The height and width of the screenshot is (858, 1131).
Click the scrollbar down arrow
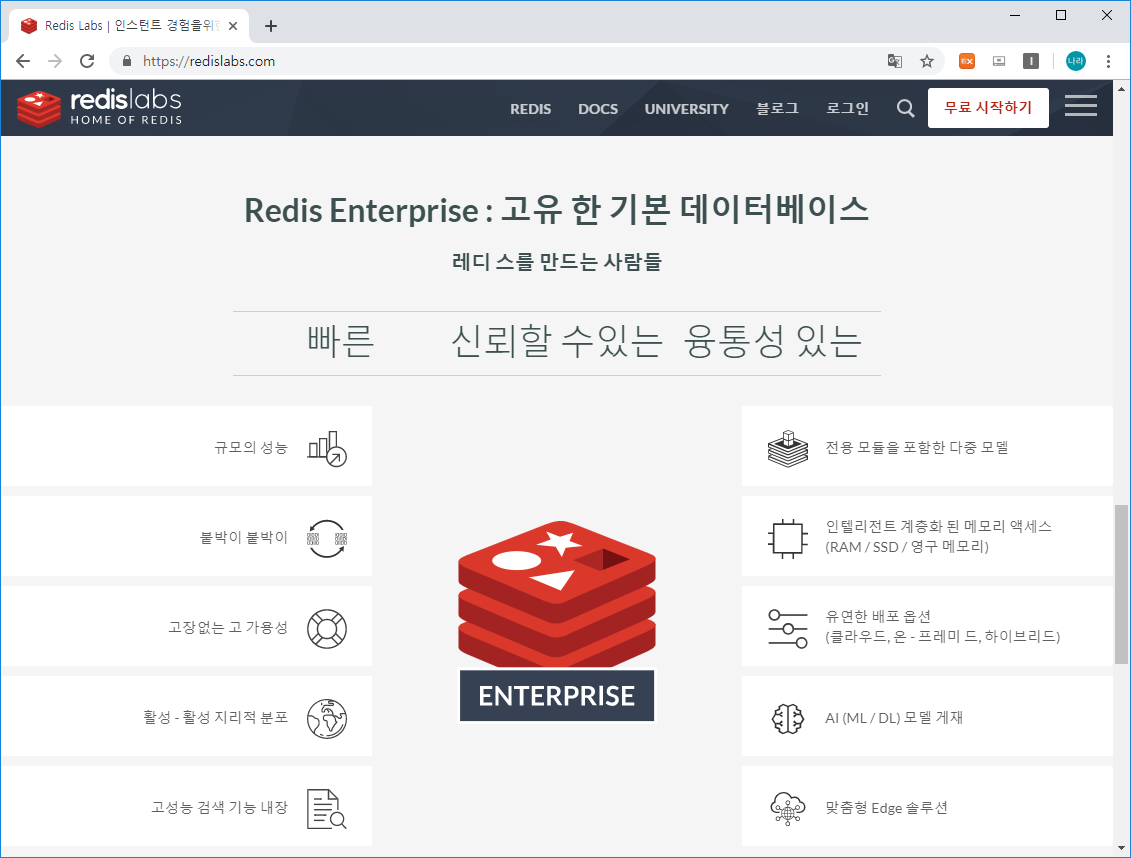(1121, 849)
